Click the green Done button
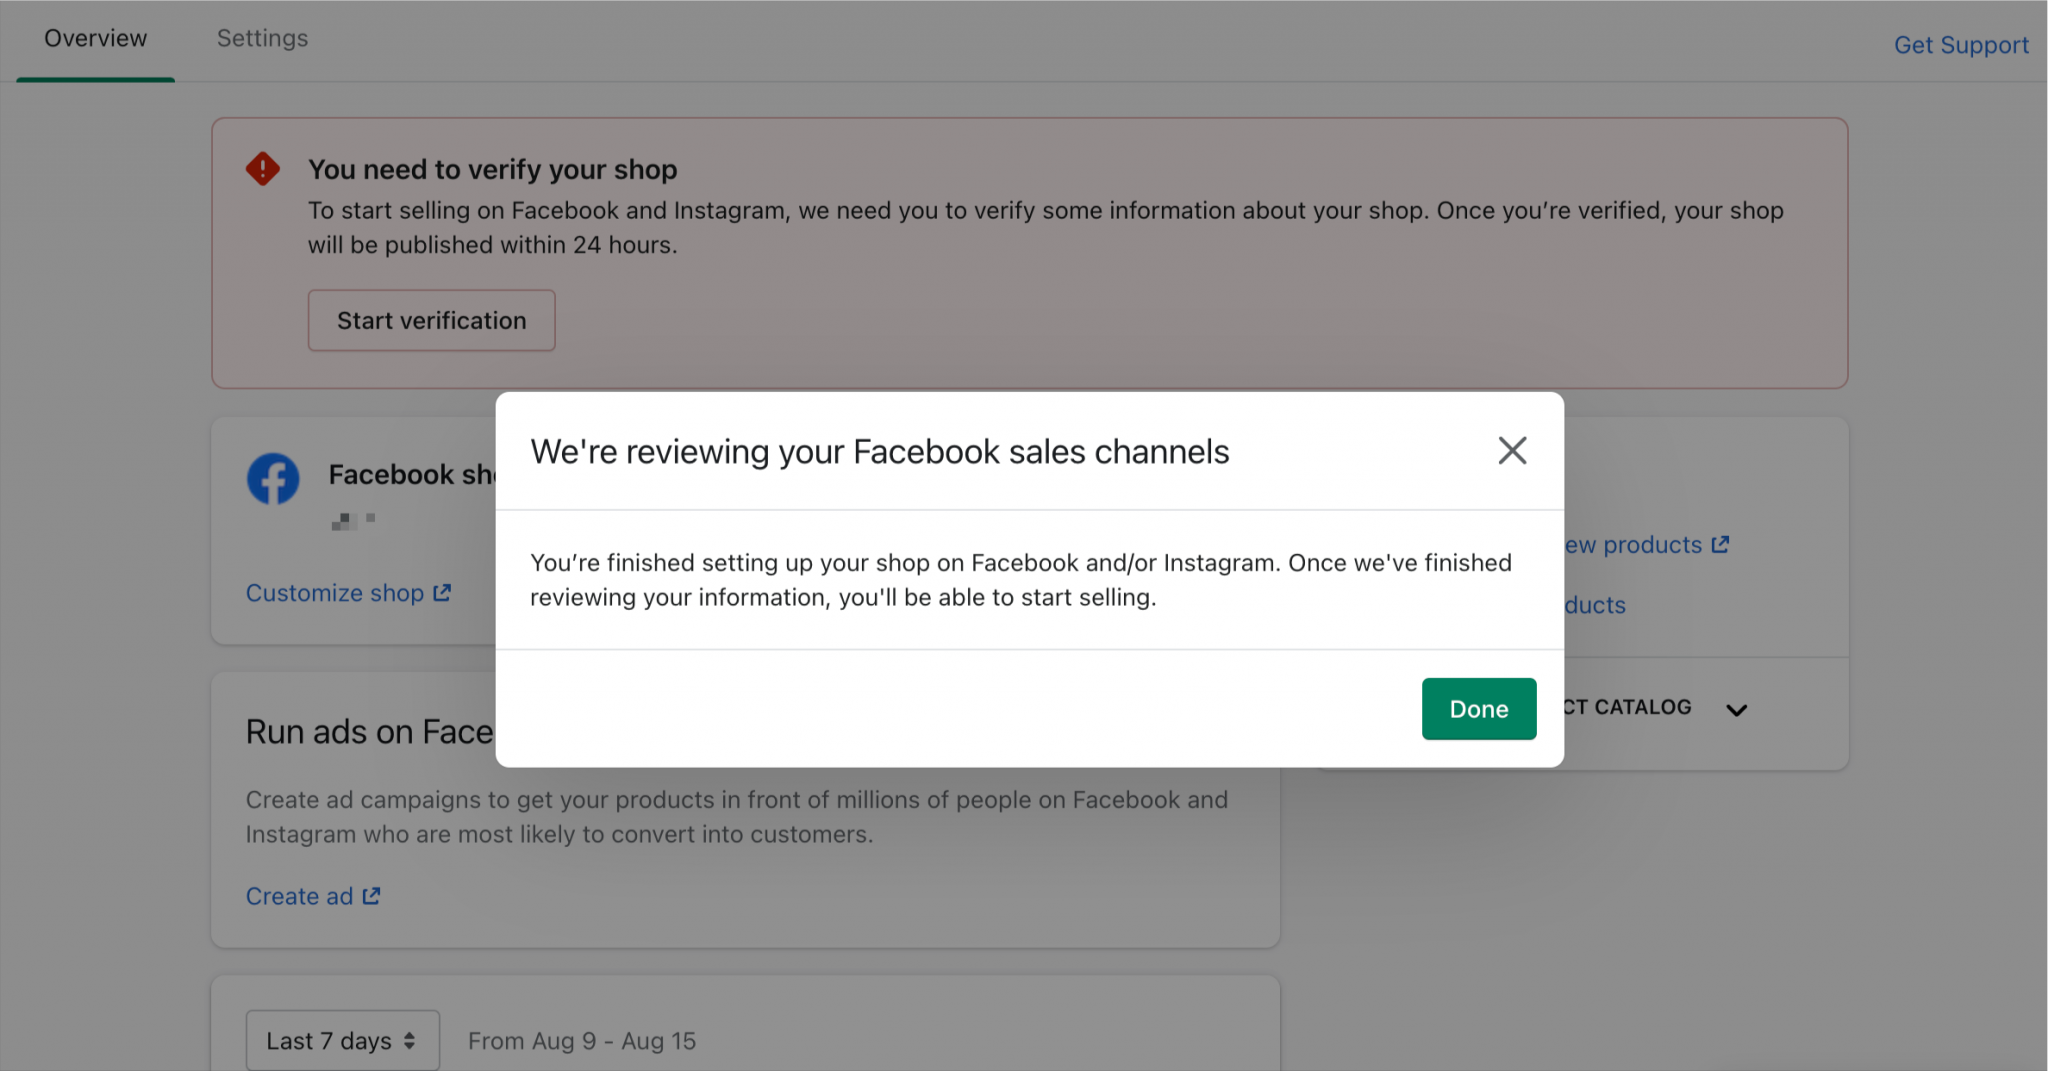This screenshot has height=1071, width=2048. coord(1478,709)
